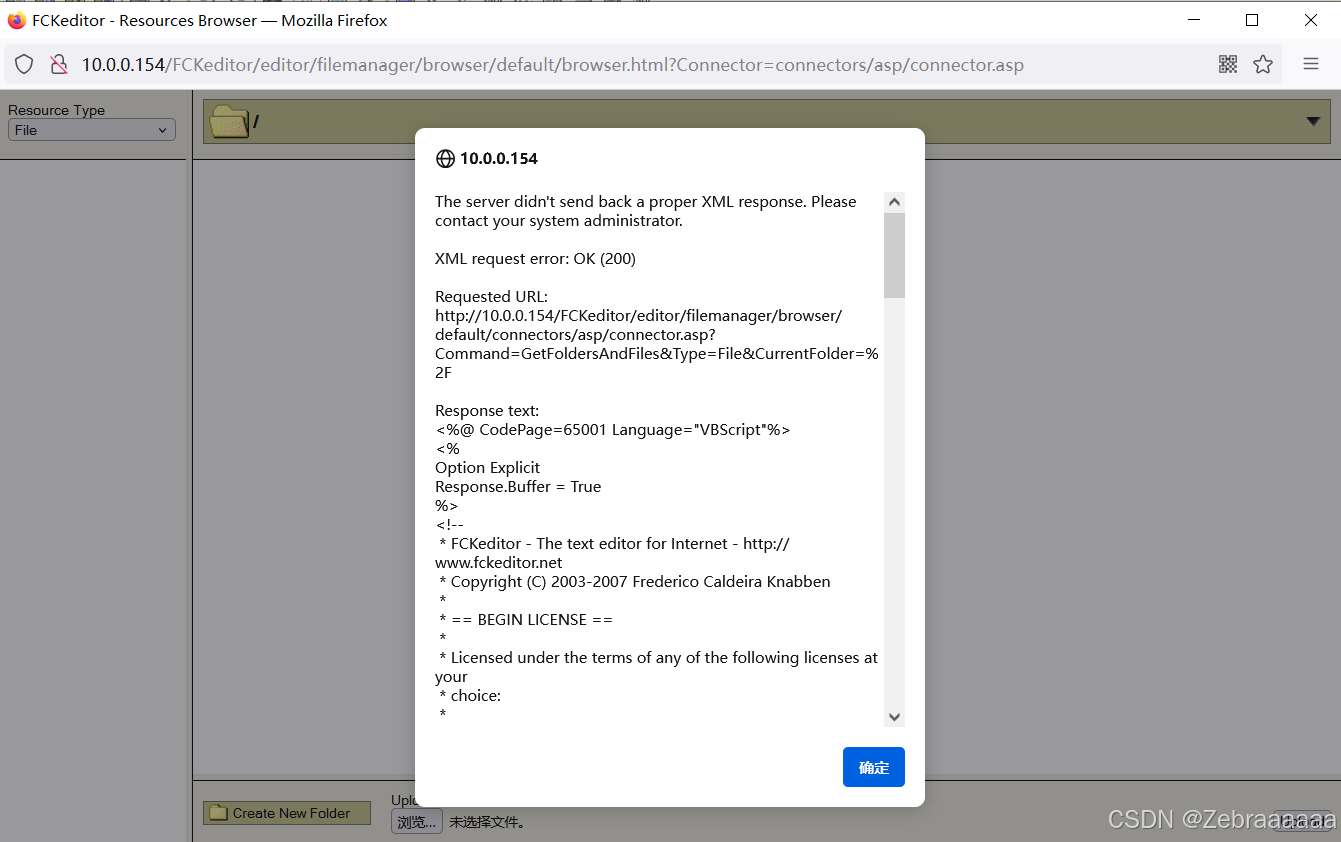1341x842 pixels.
Task: Maximize the Firefox window
Action: coord(1252,20)
